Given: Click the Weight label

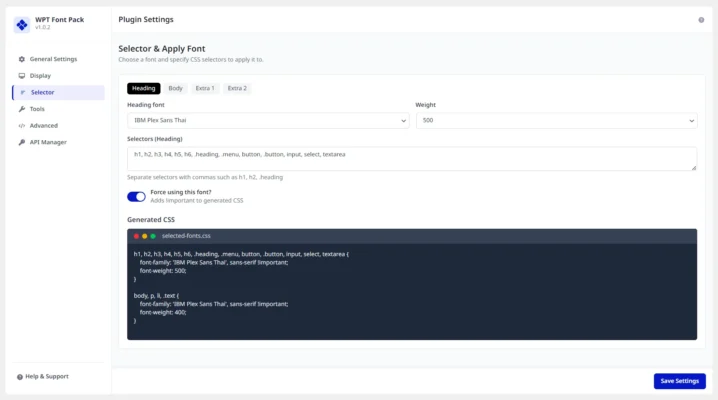Looking at the screenshot, I should [425, 105].
